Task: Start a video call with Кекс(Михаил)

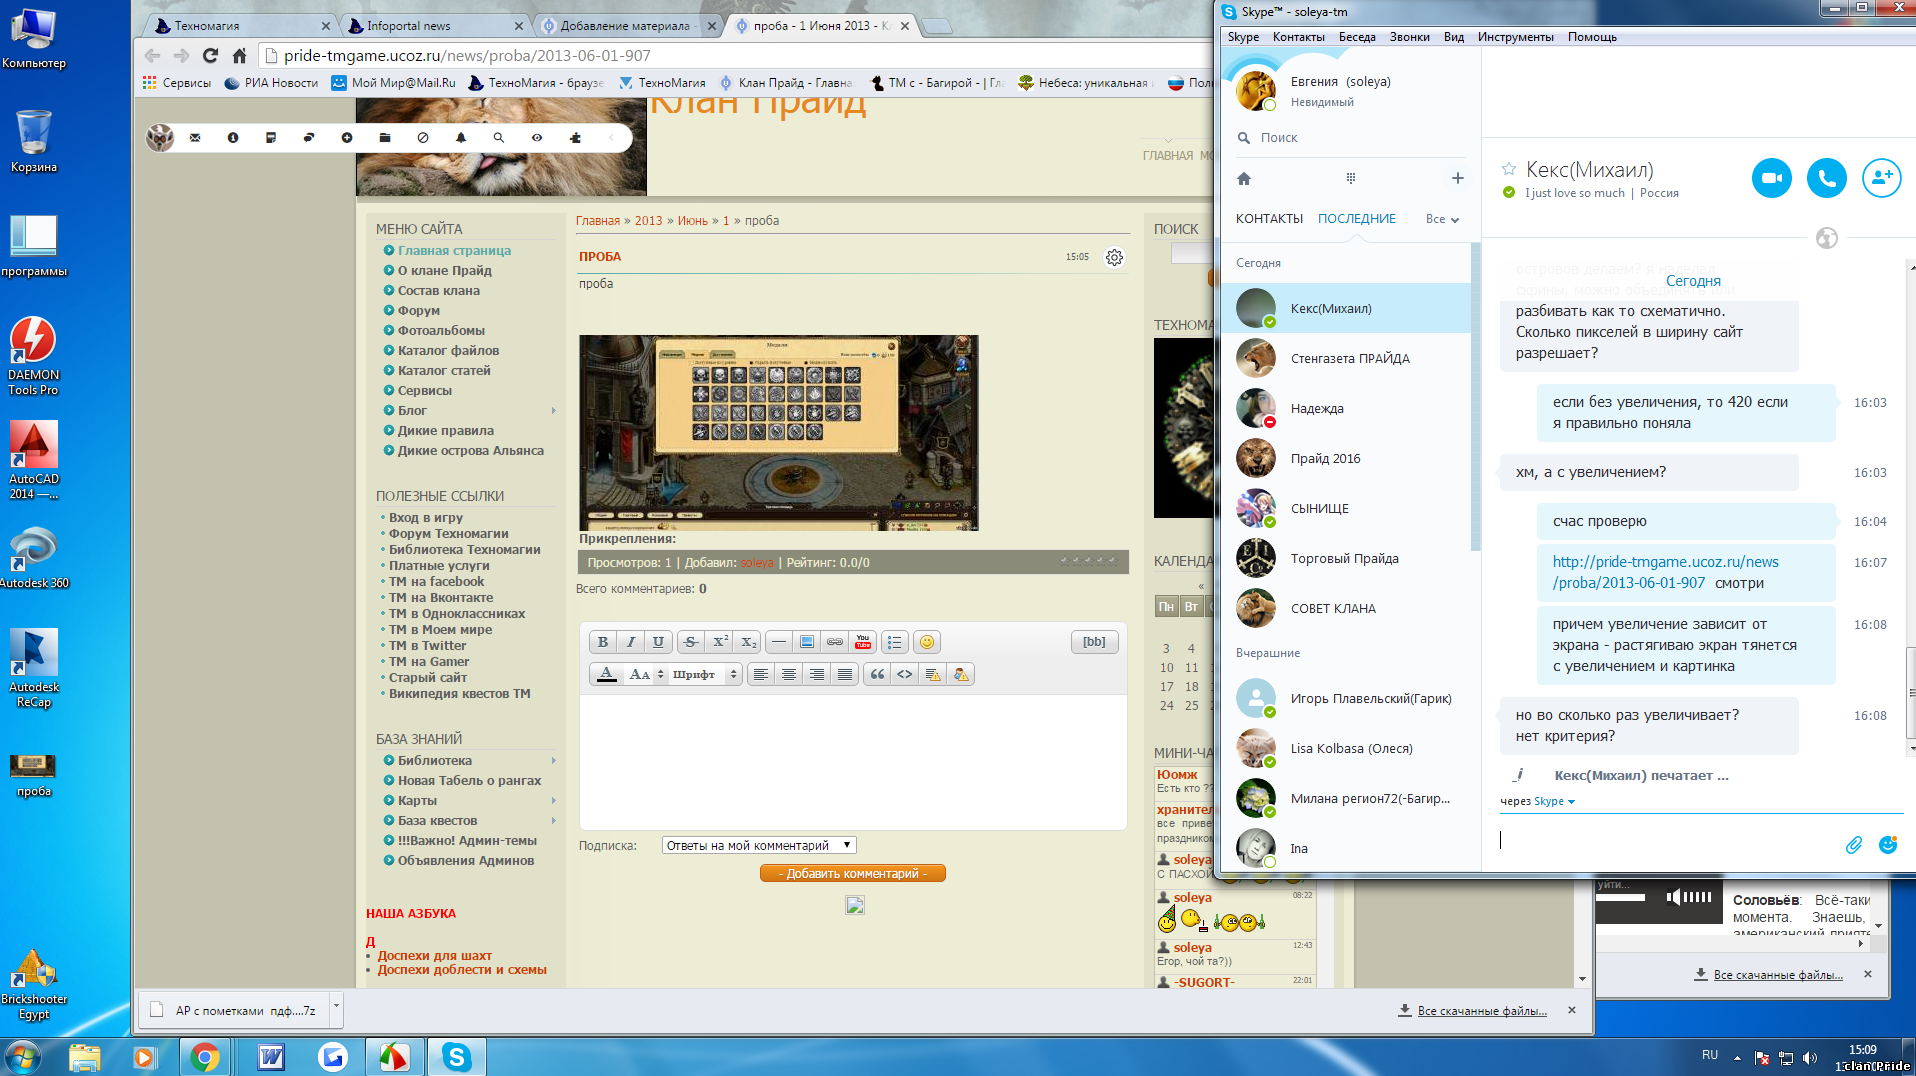Action: (x=1772, y=178)
